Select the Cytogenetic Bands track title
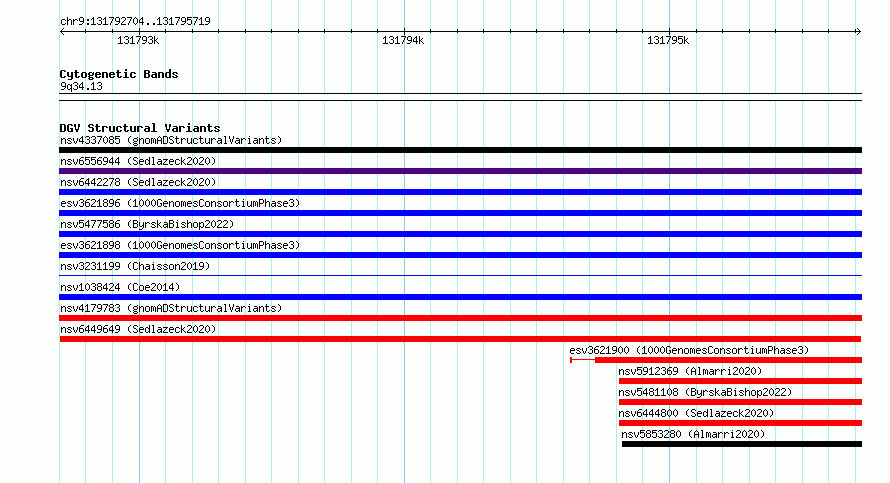Viewport: 890px width, 483px height. point(119,74)
